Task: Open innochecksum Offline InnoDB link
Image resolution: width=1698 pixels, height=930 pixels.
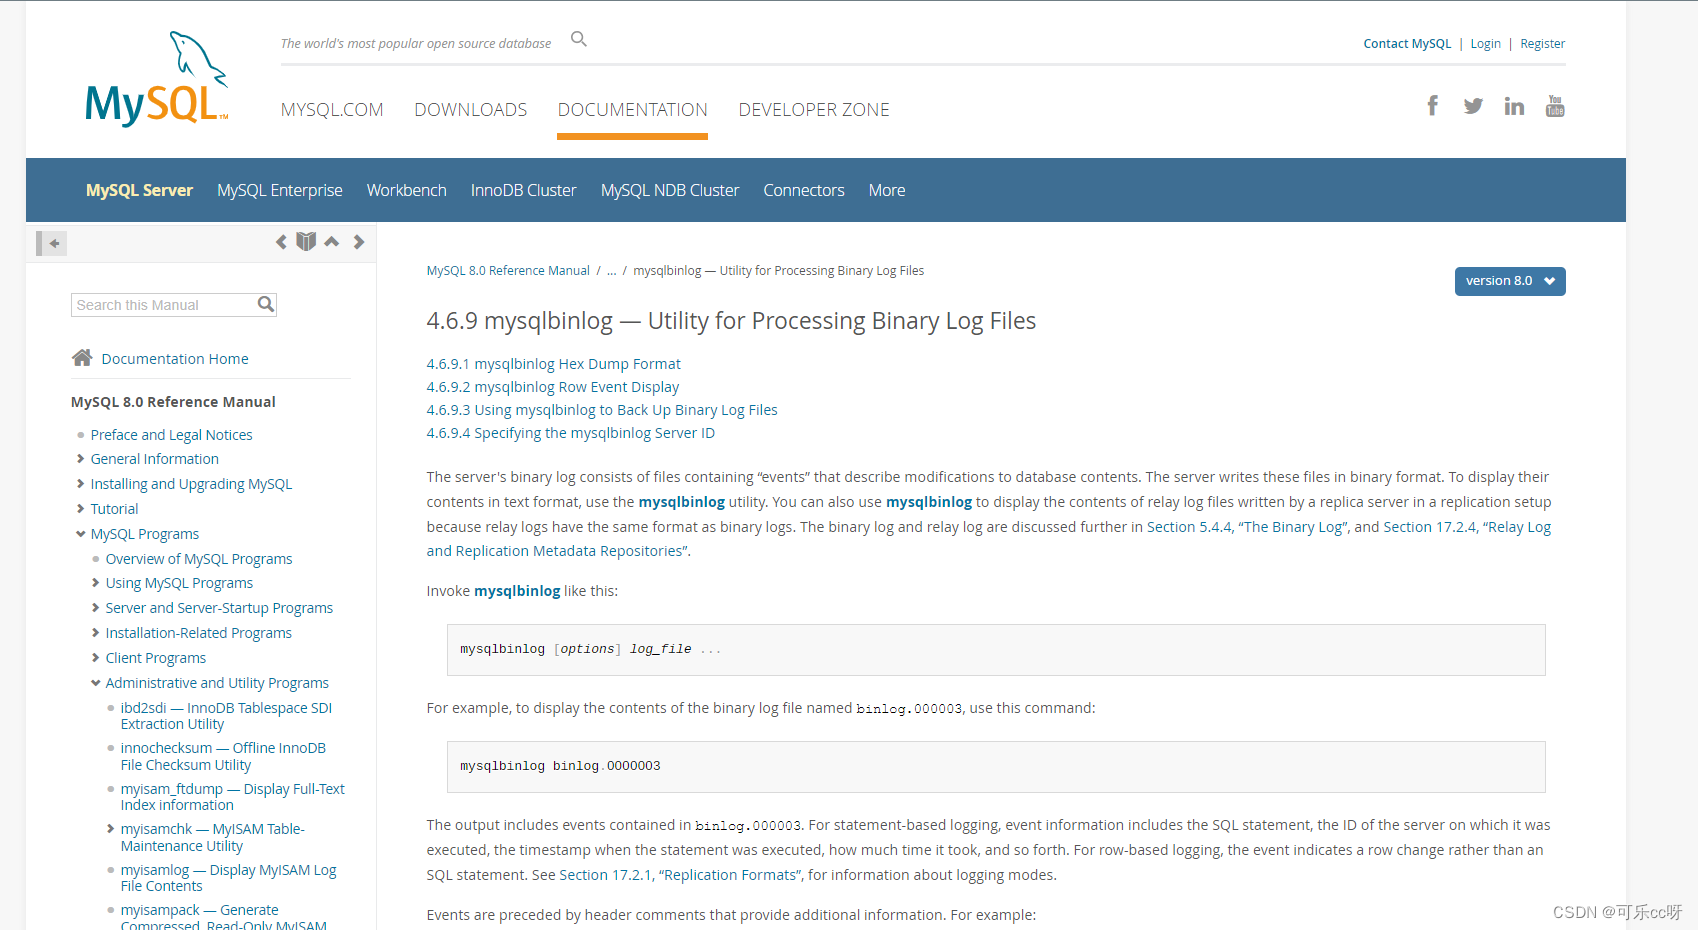Action: [223, 756]
